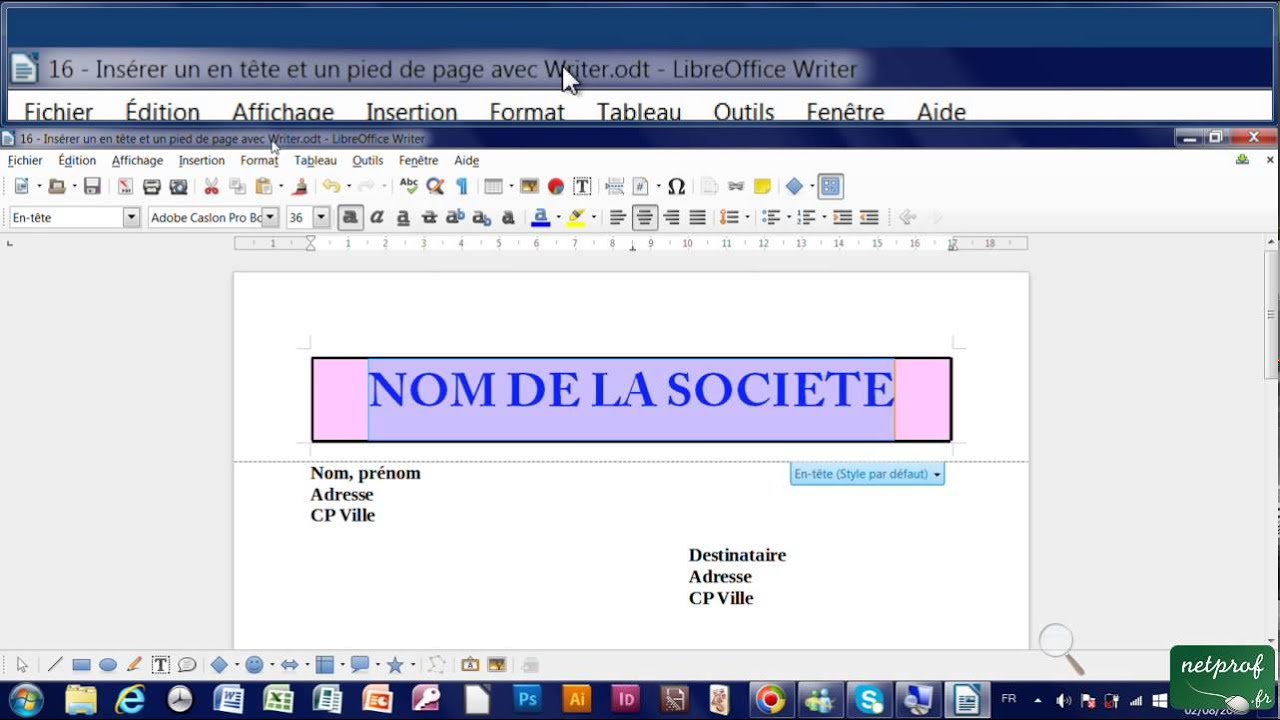Insert a basic shape with the blue diamond icon
This screenshot has height=720, width=1280.
[x=794, y=186]
